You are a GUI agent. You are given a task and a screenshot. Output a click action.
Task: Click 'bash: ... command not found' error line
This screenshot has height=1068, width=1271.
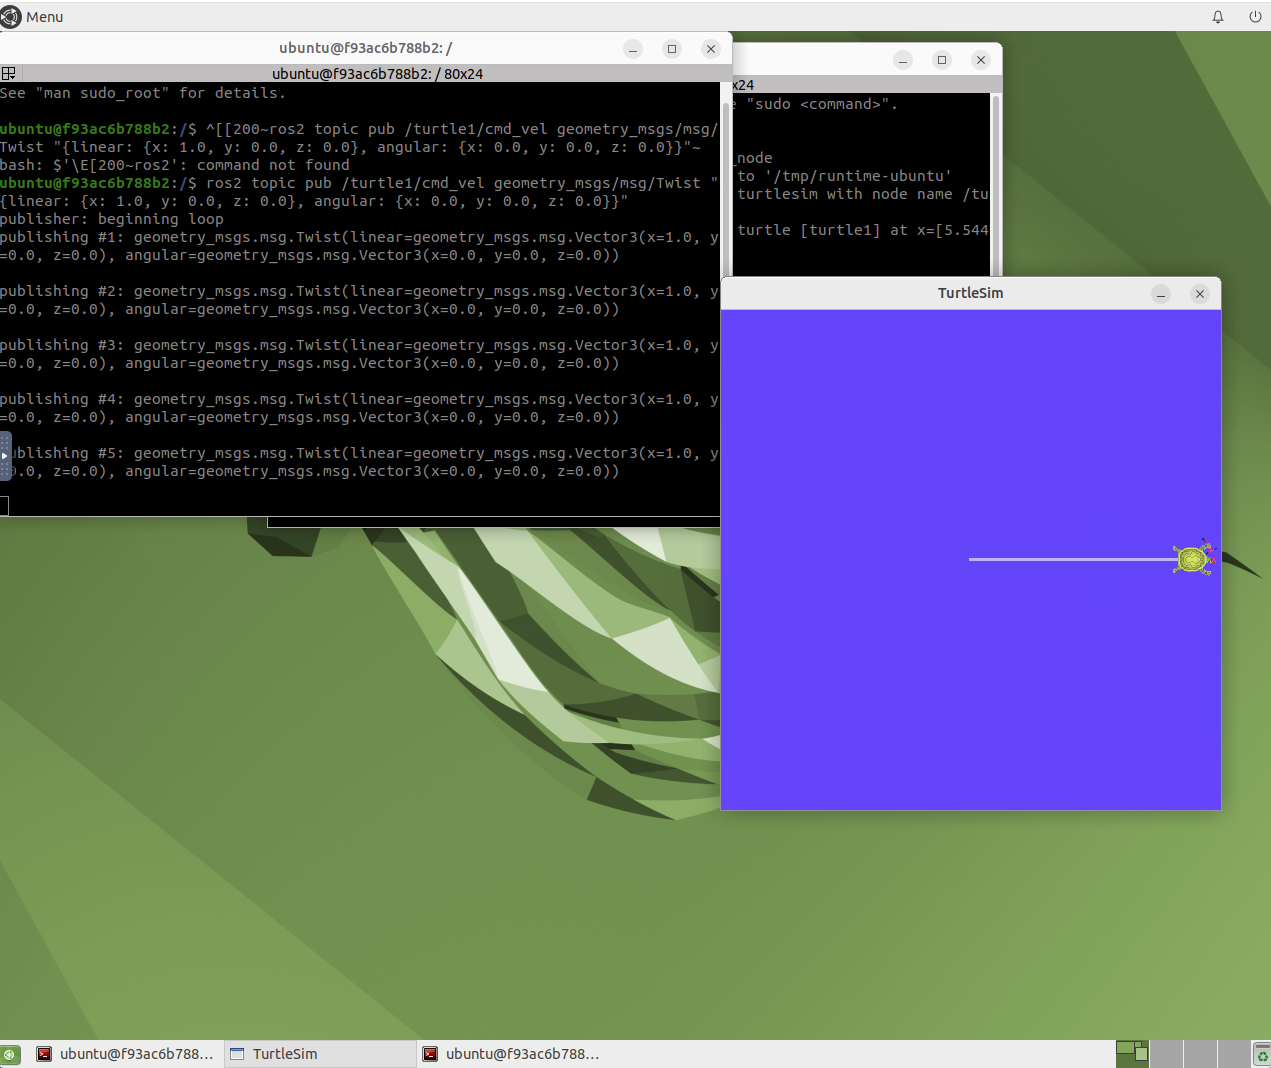coord(175,165)
